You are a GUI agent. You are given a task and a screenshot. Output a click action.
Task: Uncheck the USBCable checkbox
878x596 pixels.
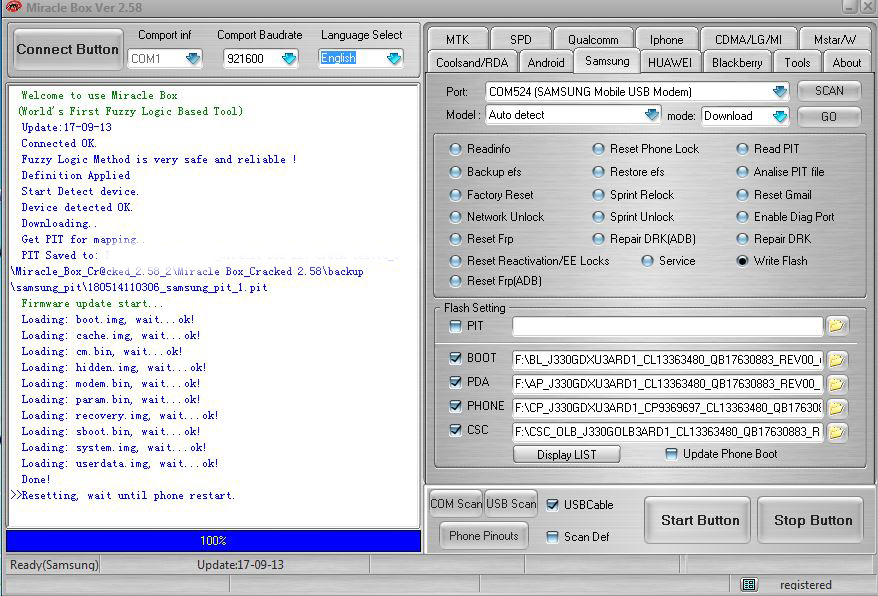[553, 505]
